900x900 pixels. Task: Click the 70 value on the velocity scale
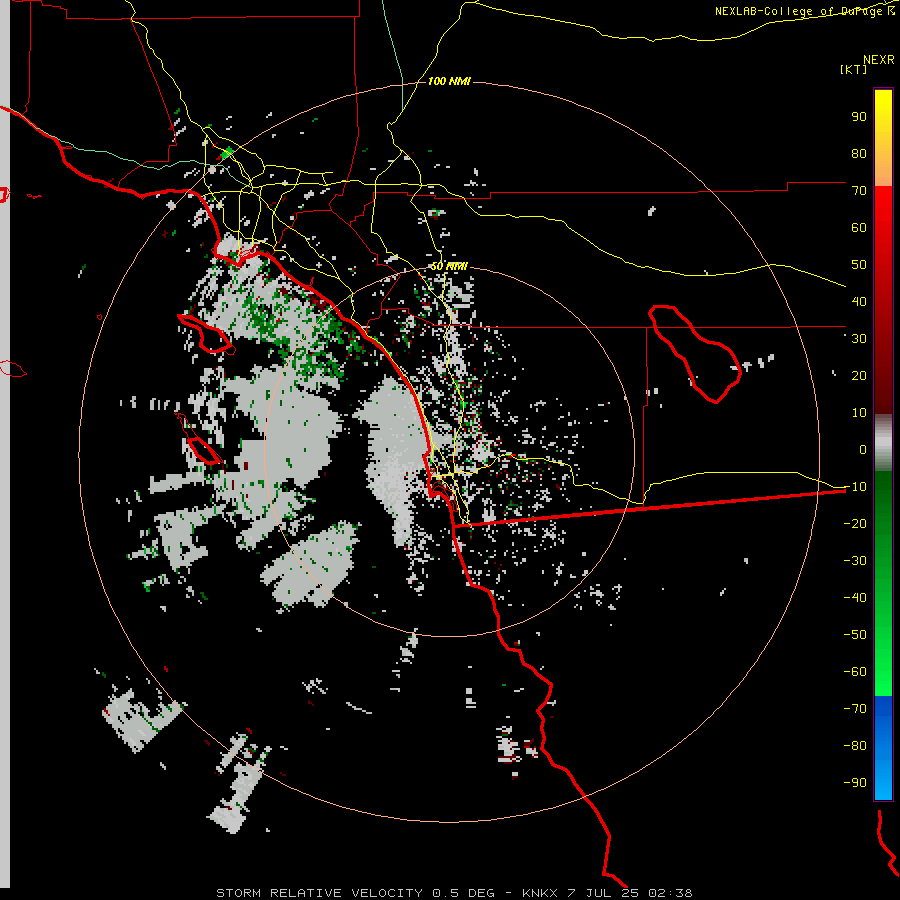tap(859, 191)
